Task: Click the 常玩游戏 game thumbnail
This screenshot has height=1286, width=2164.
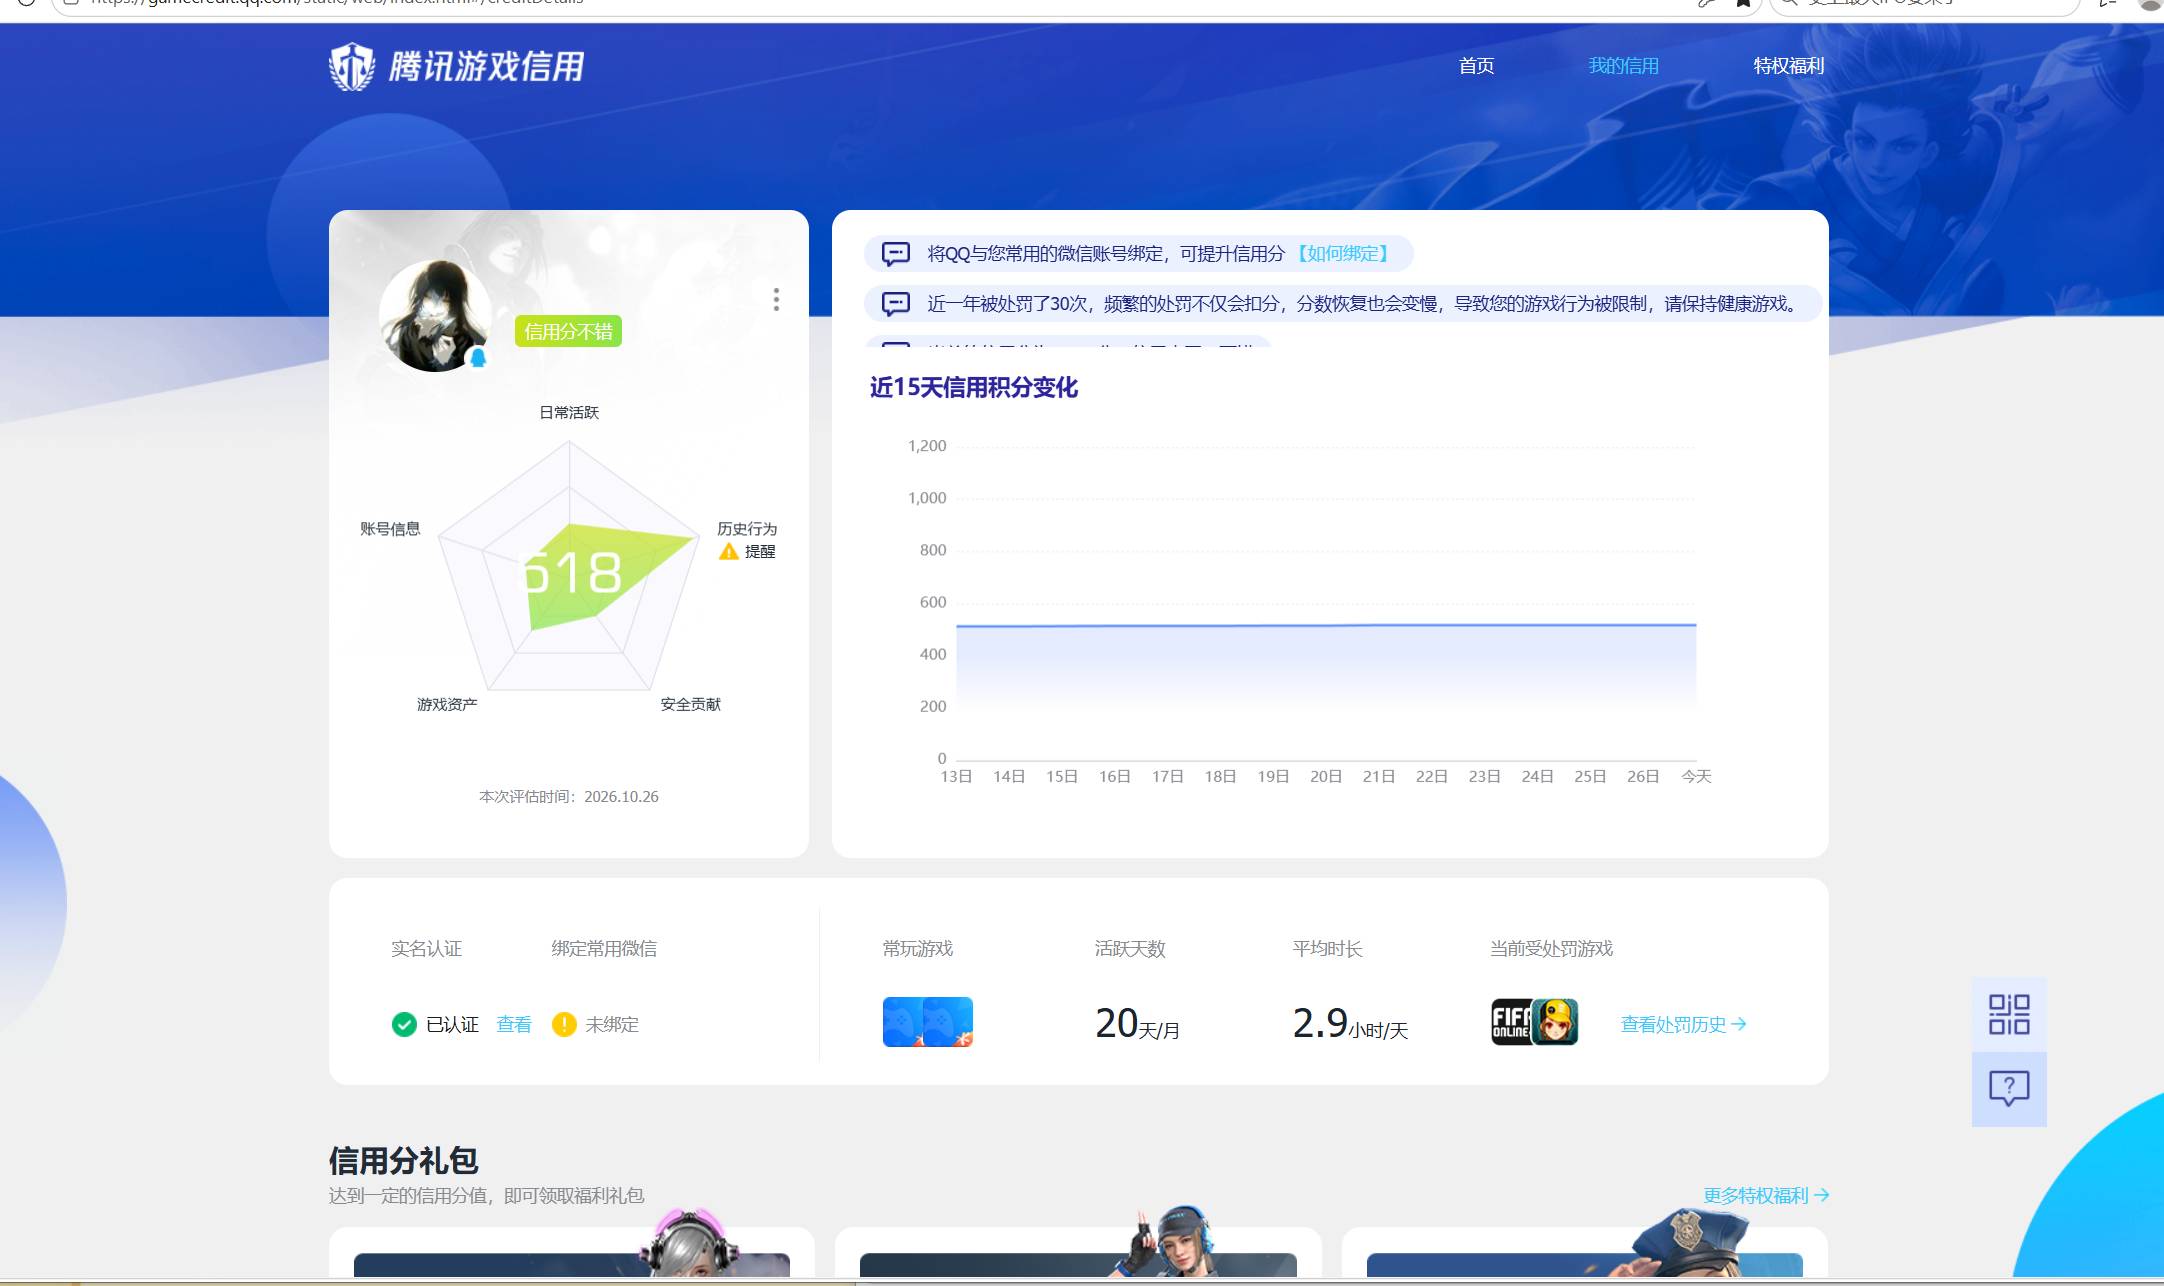Action: (927, 1022)
